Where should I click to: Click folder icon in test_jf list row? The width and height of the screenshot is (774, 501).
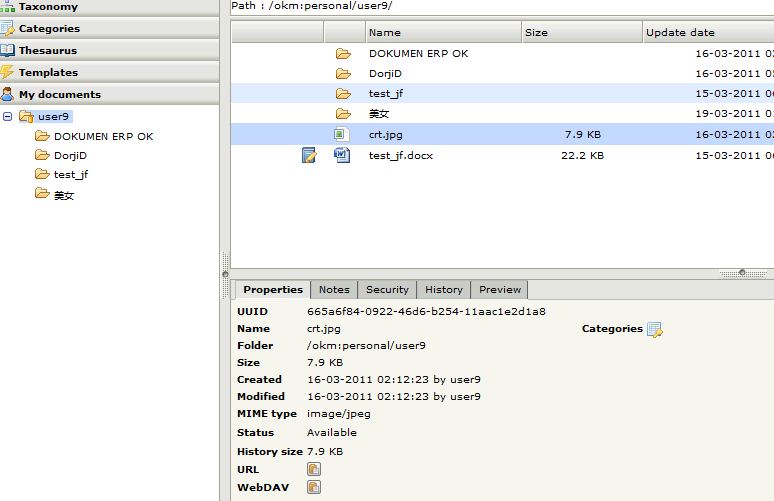pos(344,93)
